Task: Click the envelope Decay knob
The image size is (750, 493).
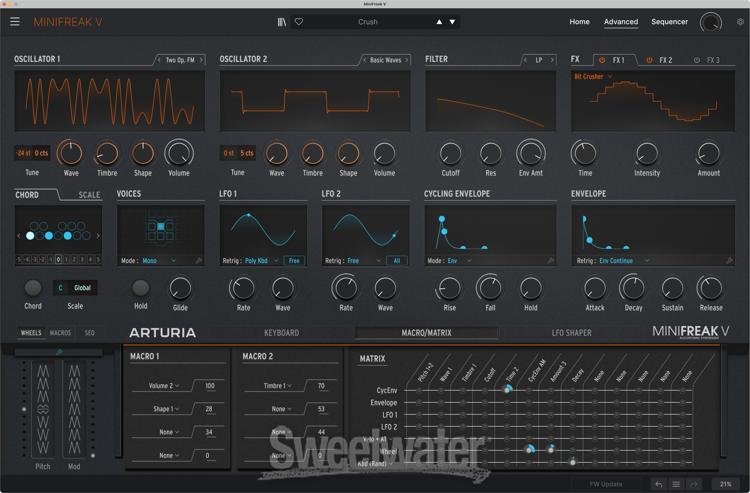Action: (633, 288)
